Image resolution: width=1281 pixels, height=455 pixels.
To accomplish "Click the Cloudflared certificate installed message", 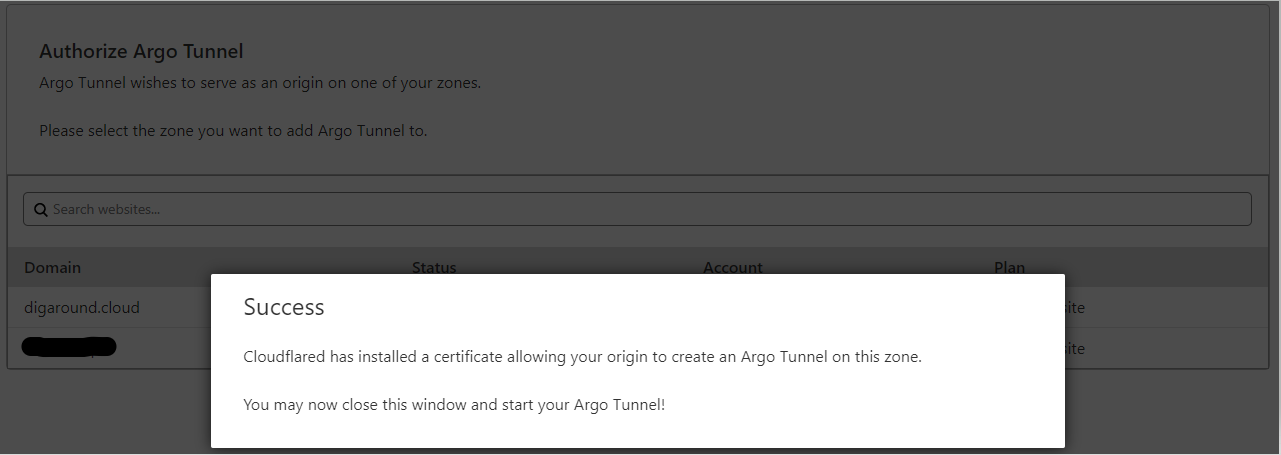I will tap(582, 357).
